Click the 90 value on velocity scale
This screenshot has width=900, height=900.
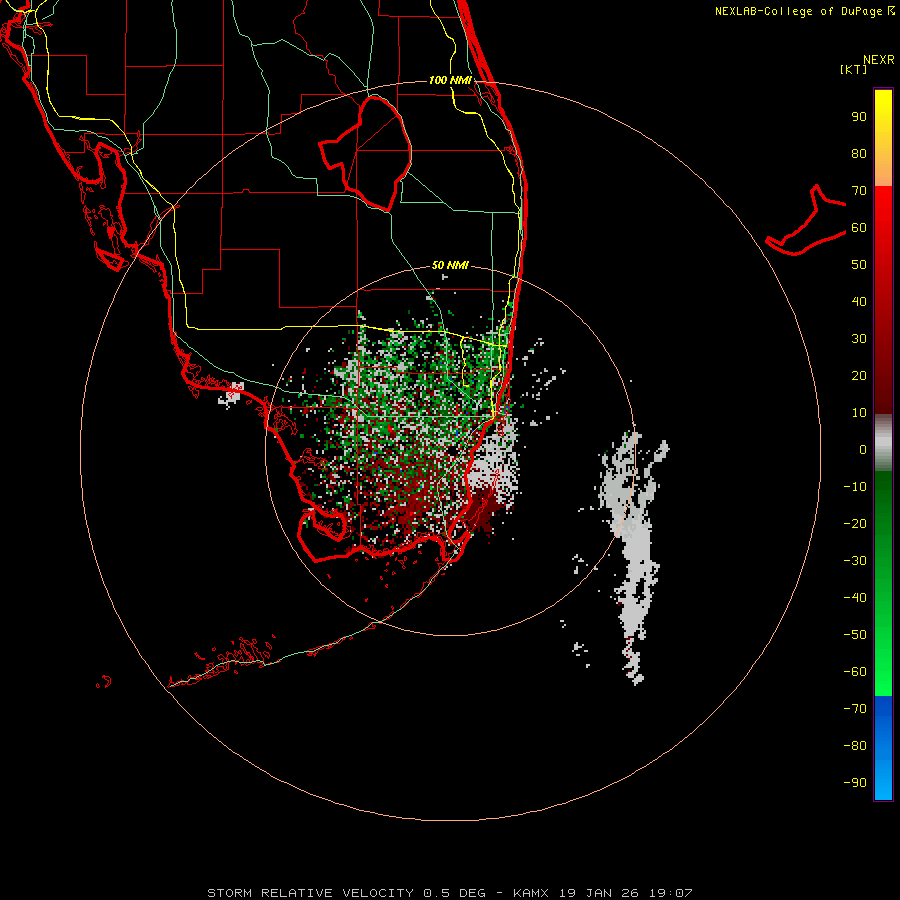tap(859, 117)
